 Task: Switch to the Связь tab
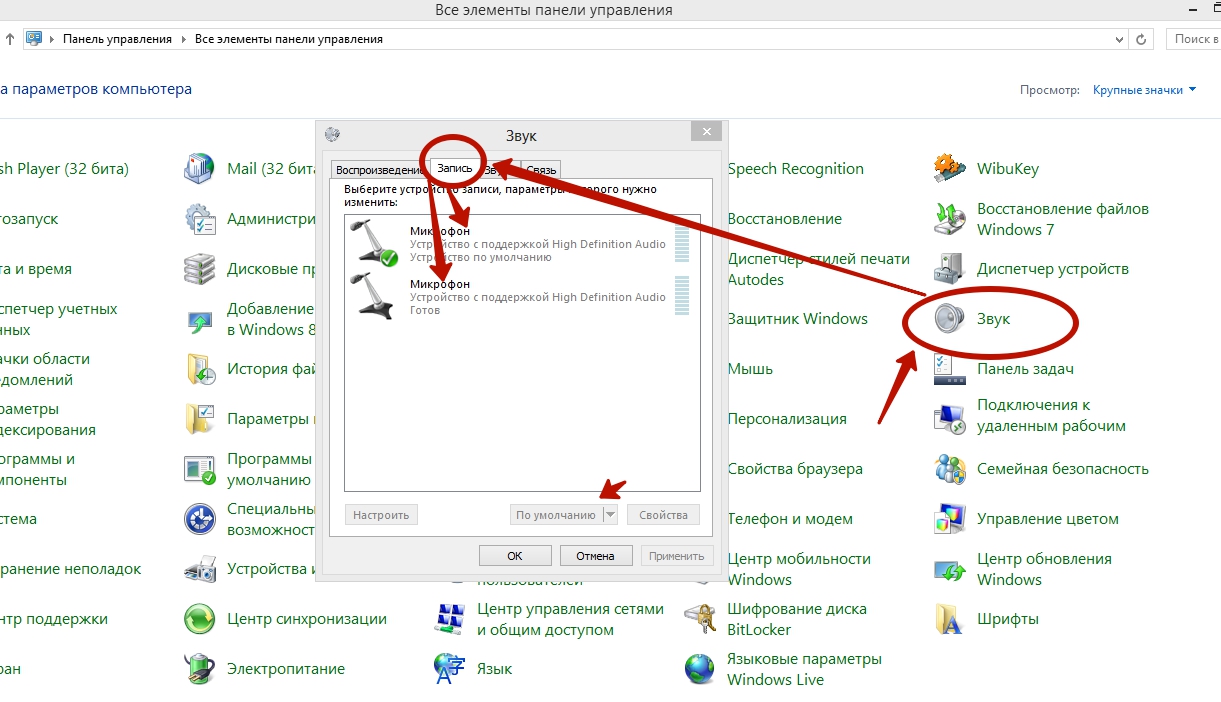tap(541, 170)
